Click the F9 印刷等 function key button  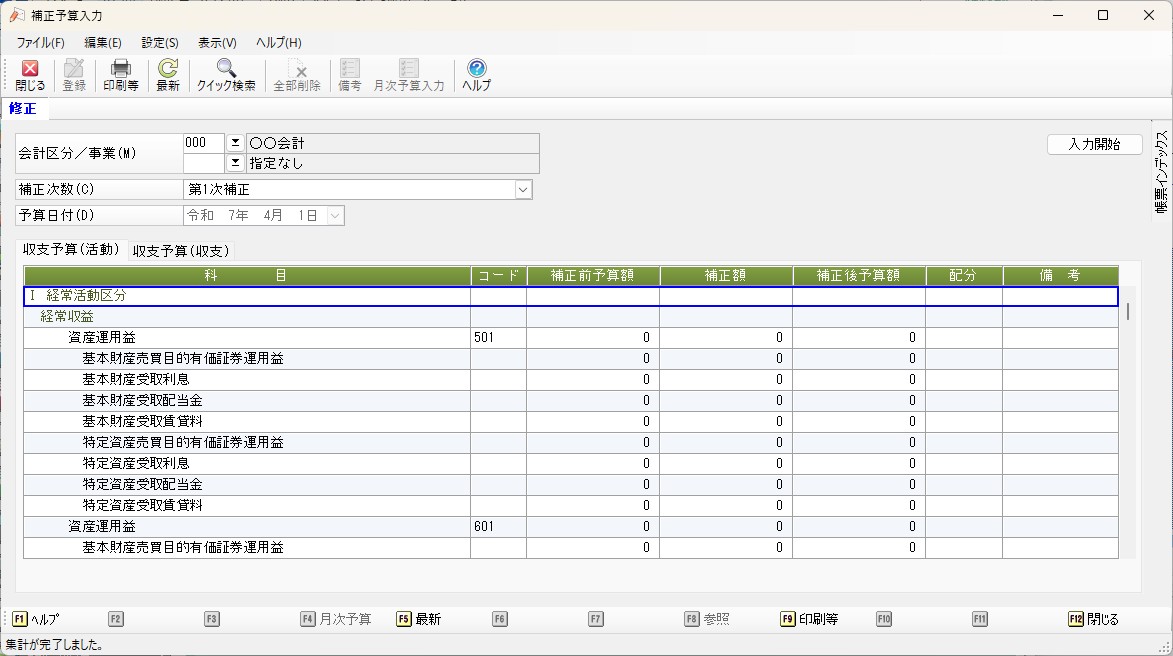pos(808,619)
